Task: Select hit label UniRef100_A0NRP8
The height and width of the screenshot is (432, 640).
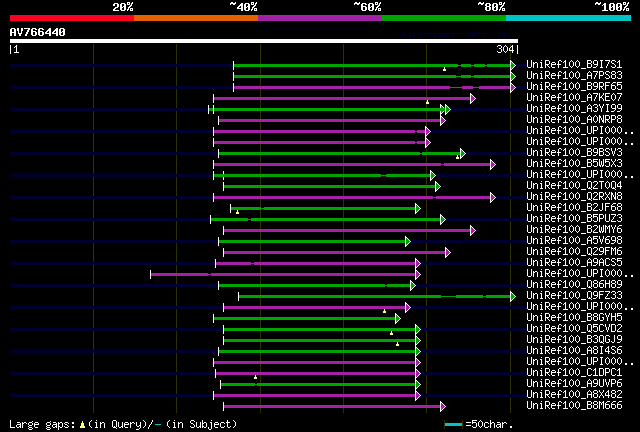Action: click(x=574, y=119)
